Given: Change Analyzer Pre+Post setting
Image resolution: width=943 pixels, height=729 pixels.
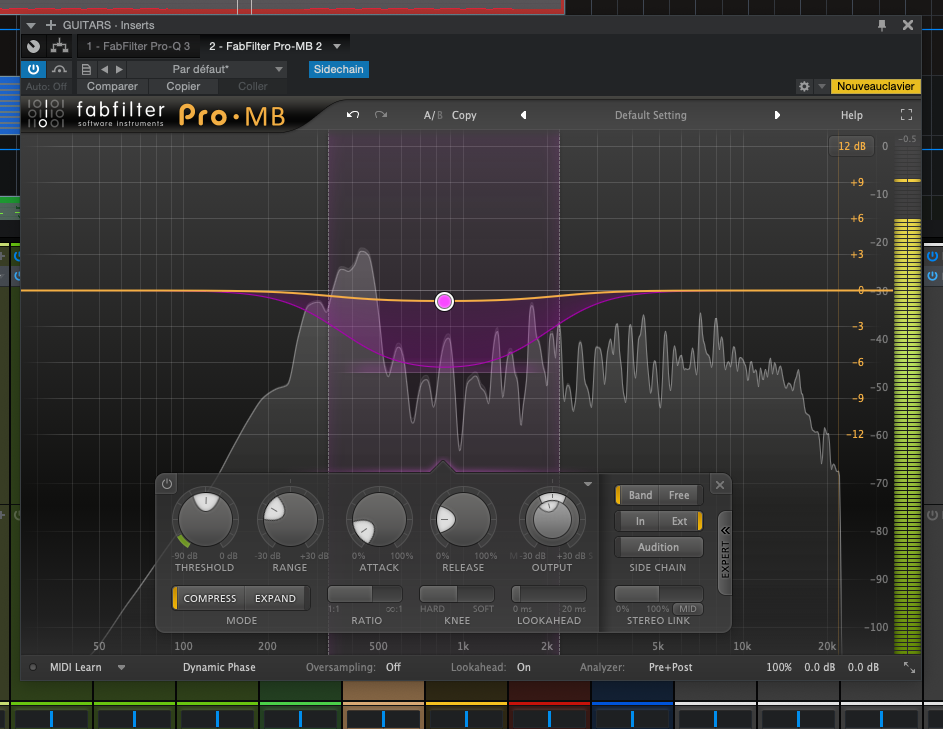Looking at the screenshot, I should coord(671,667).
